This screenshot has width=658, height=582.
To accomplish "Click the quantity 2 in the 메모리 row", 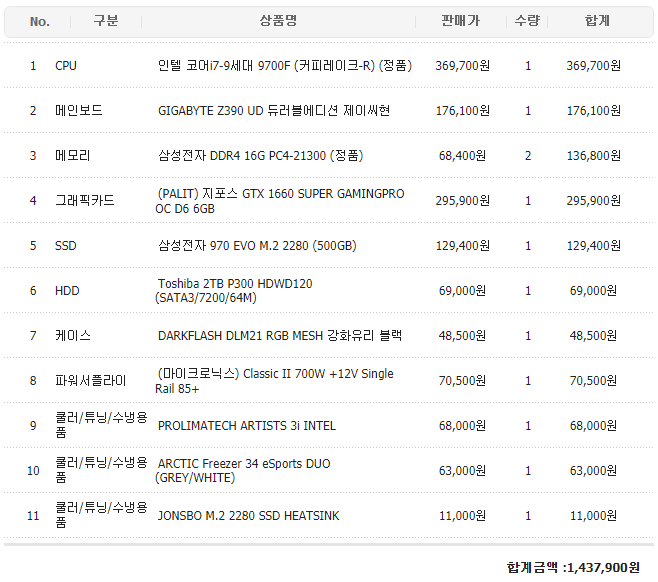I will 528,156.
